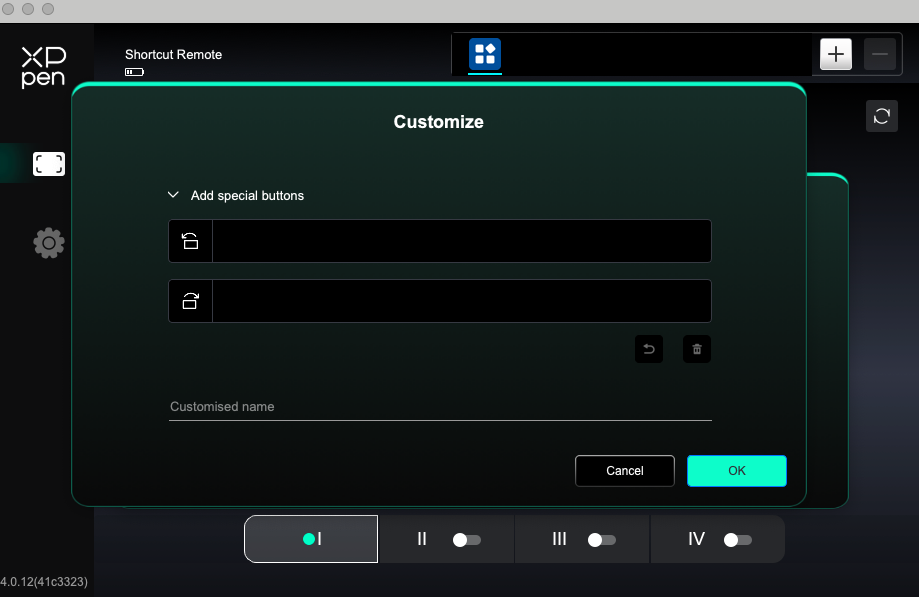The image size is (919, 597).
Task: Remove application with the minus button
Action: (880, 54)
